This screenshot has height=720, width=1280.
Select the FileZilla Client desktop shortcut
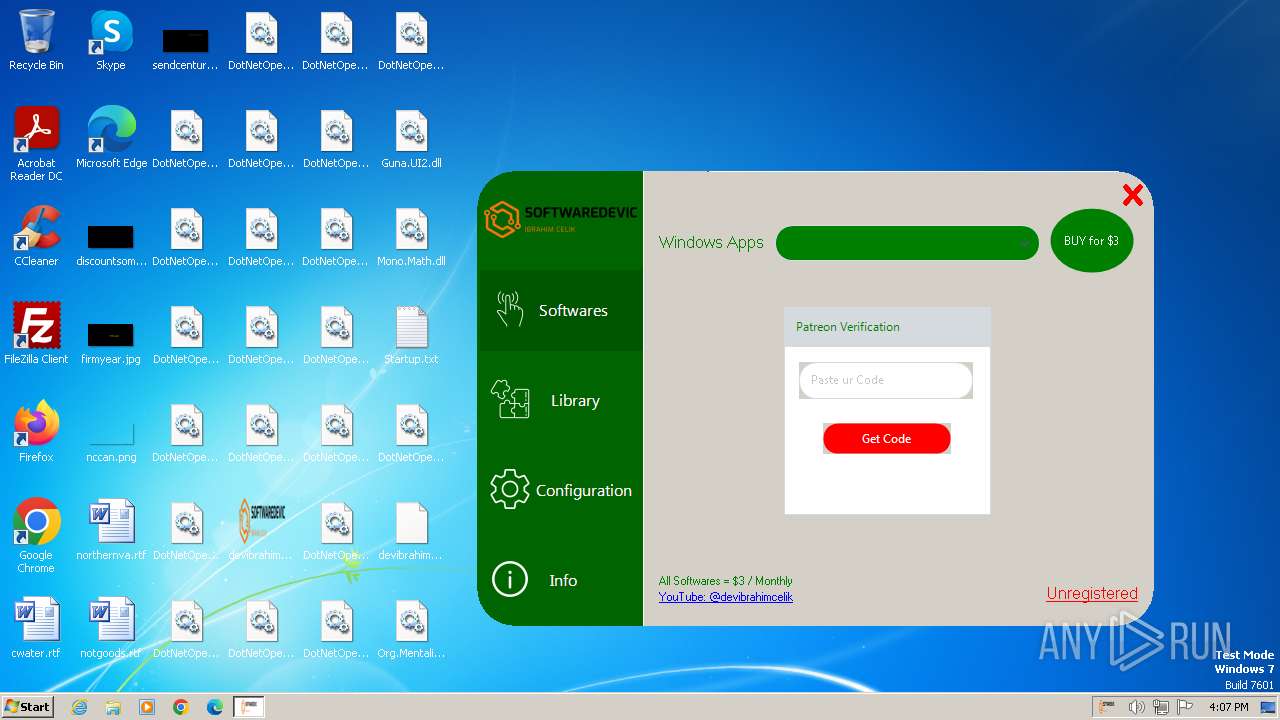click(36, 334)
